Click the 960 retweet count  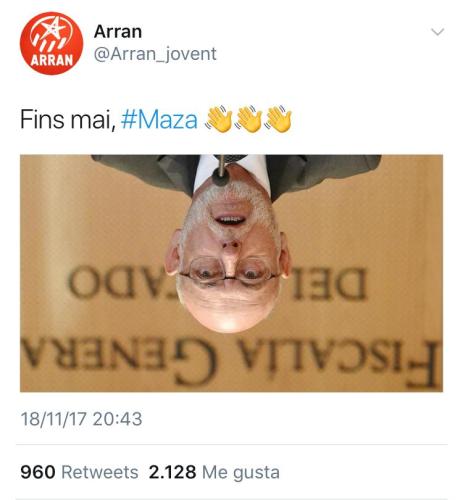point(38,472)
